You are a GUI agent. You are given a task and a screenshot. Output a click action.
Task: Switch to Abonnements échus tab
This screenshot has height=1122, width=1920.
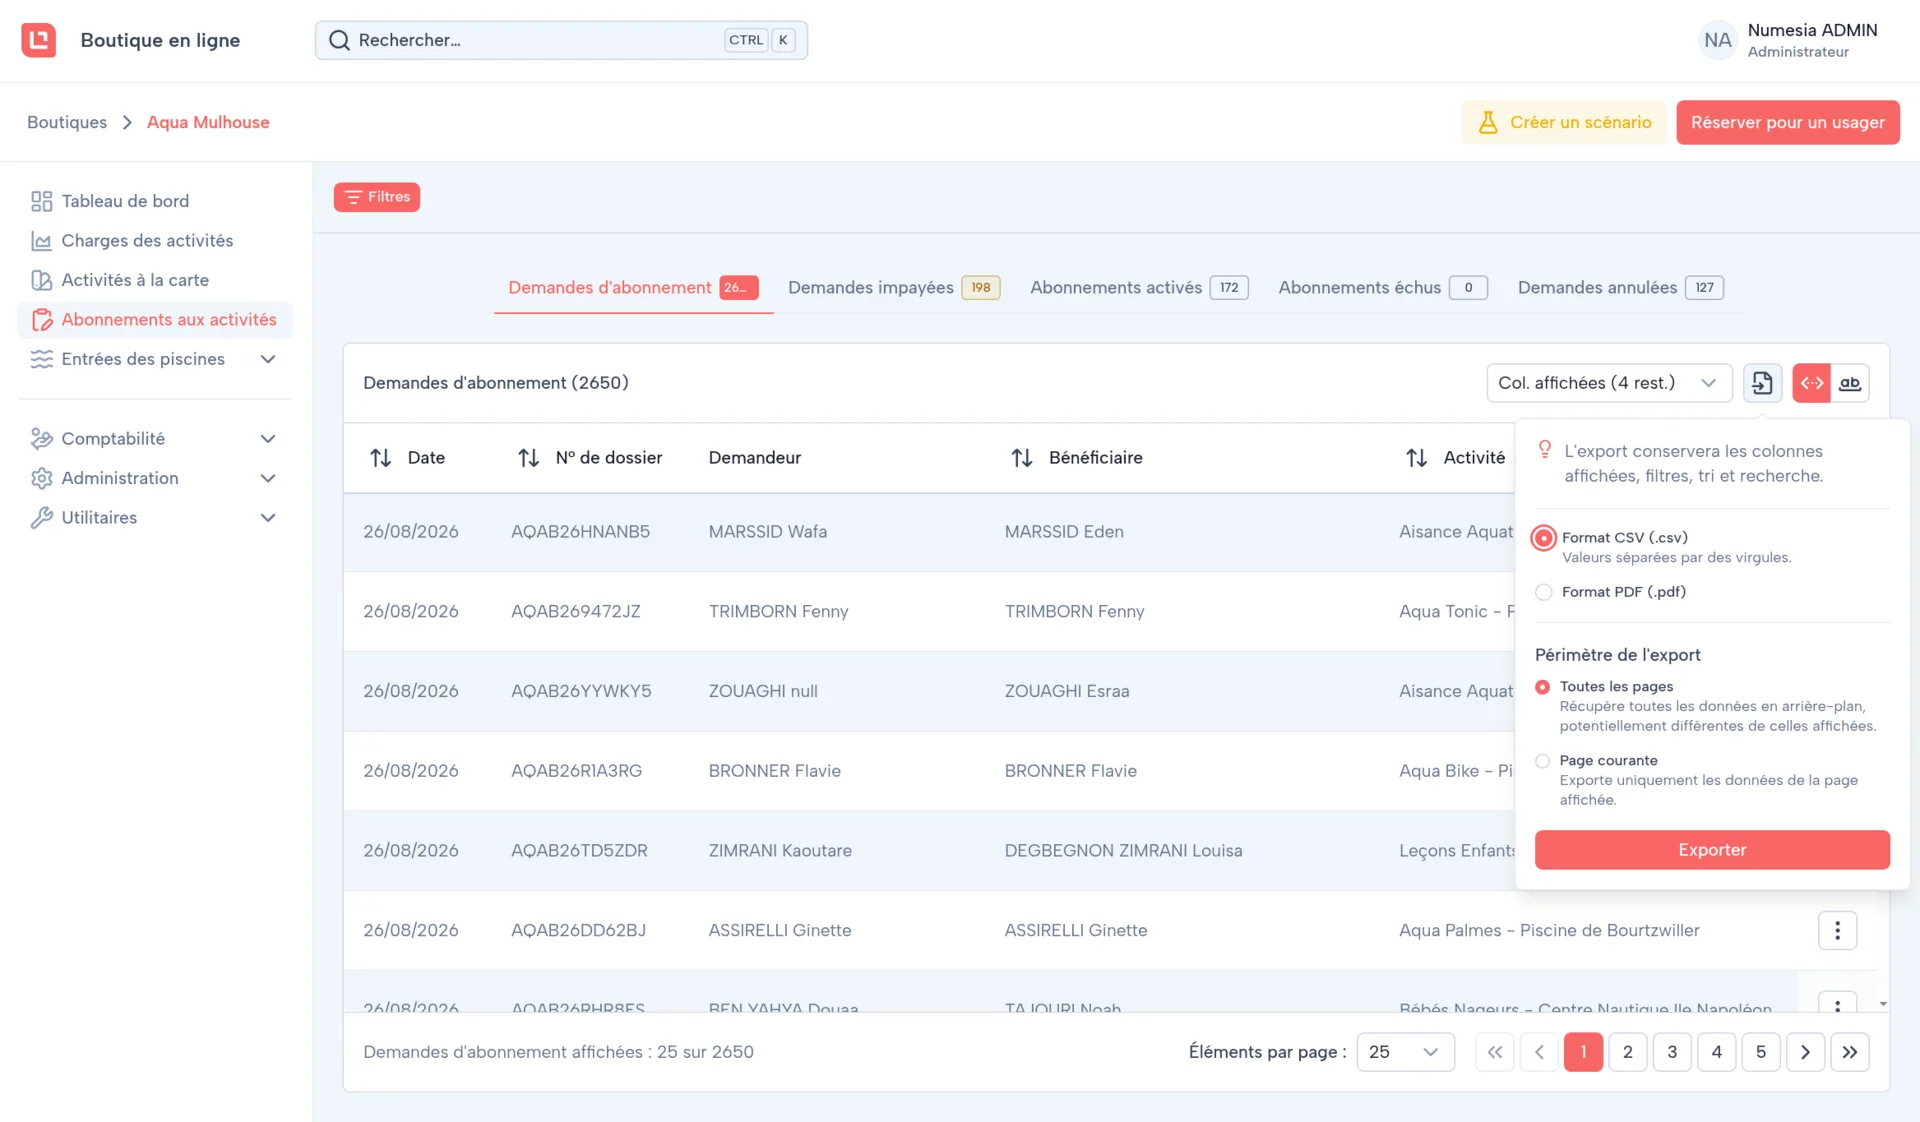pos(1383,288)
